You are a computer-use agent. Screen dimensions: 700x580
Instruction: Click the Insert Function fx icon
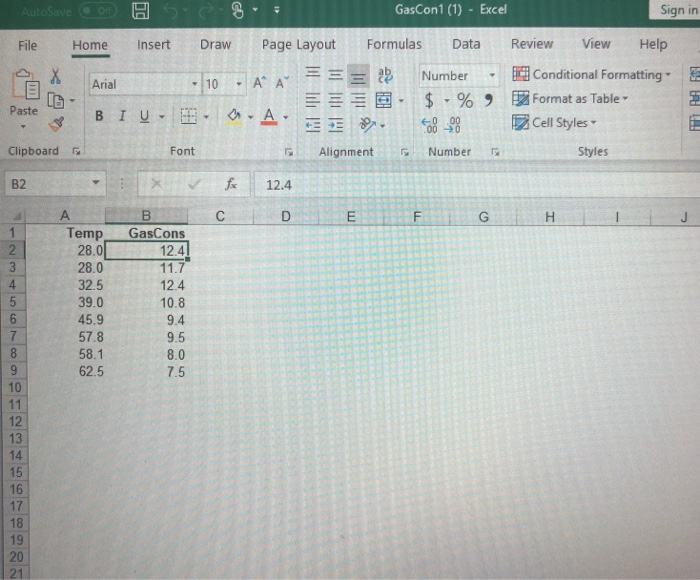pyautogui.click(x=231, y=184)
